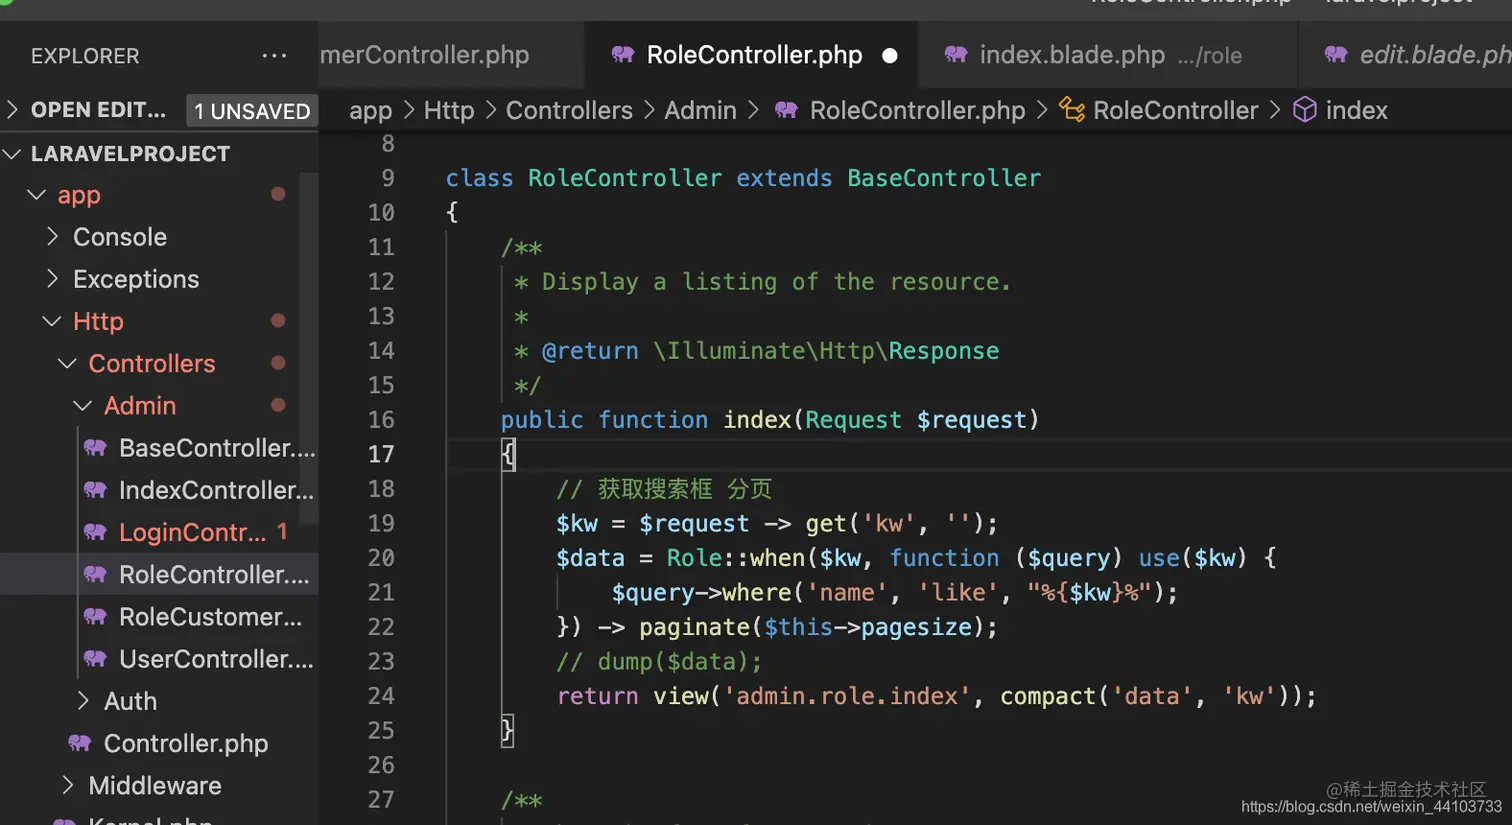Select the RoleController.php editor tab
The width and height of the screenshot is (1512, 825).
click(x=751, y=55)
